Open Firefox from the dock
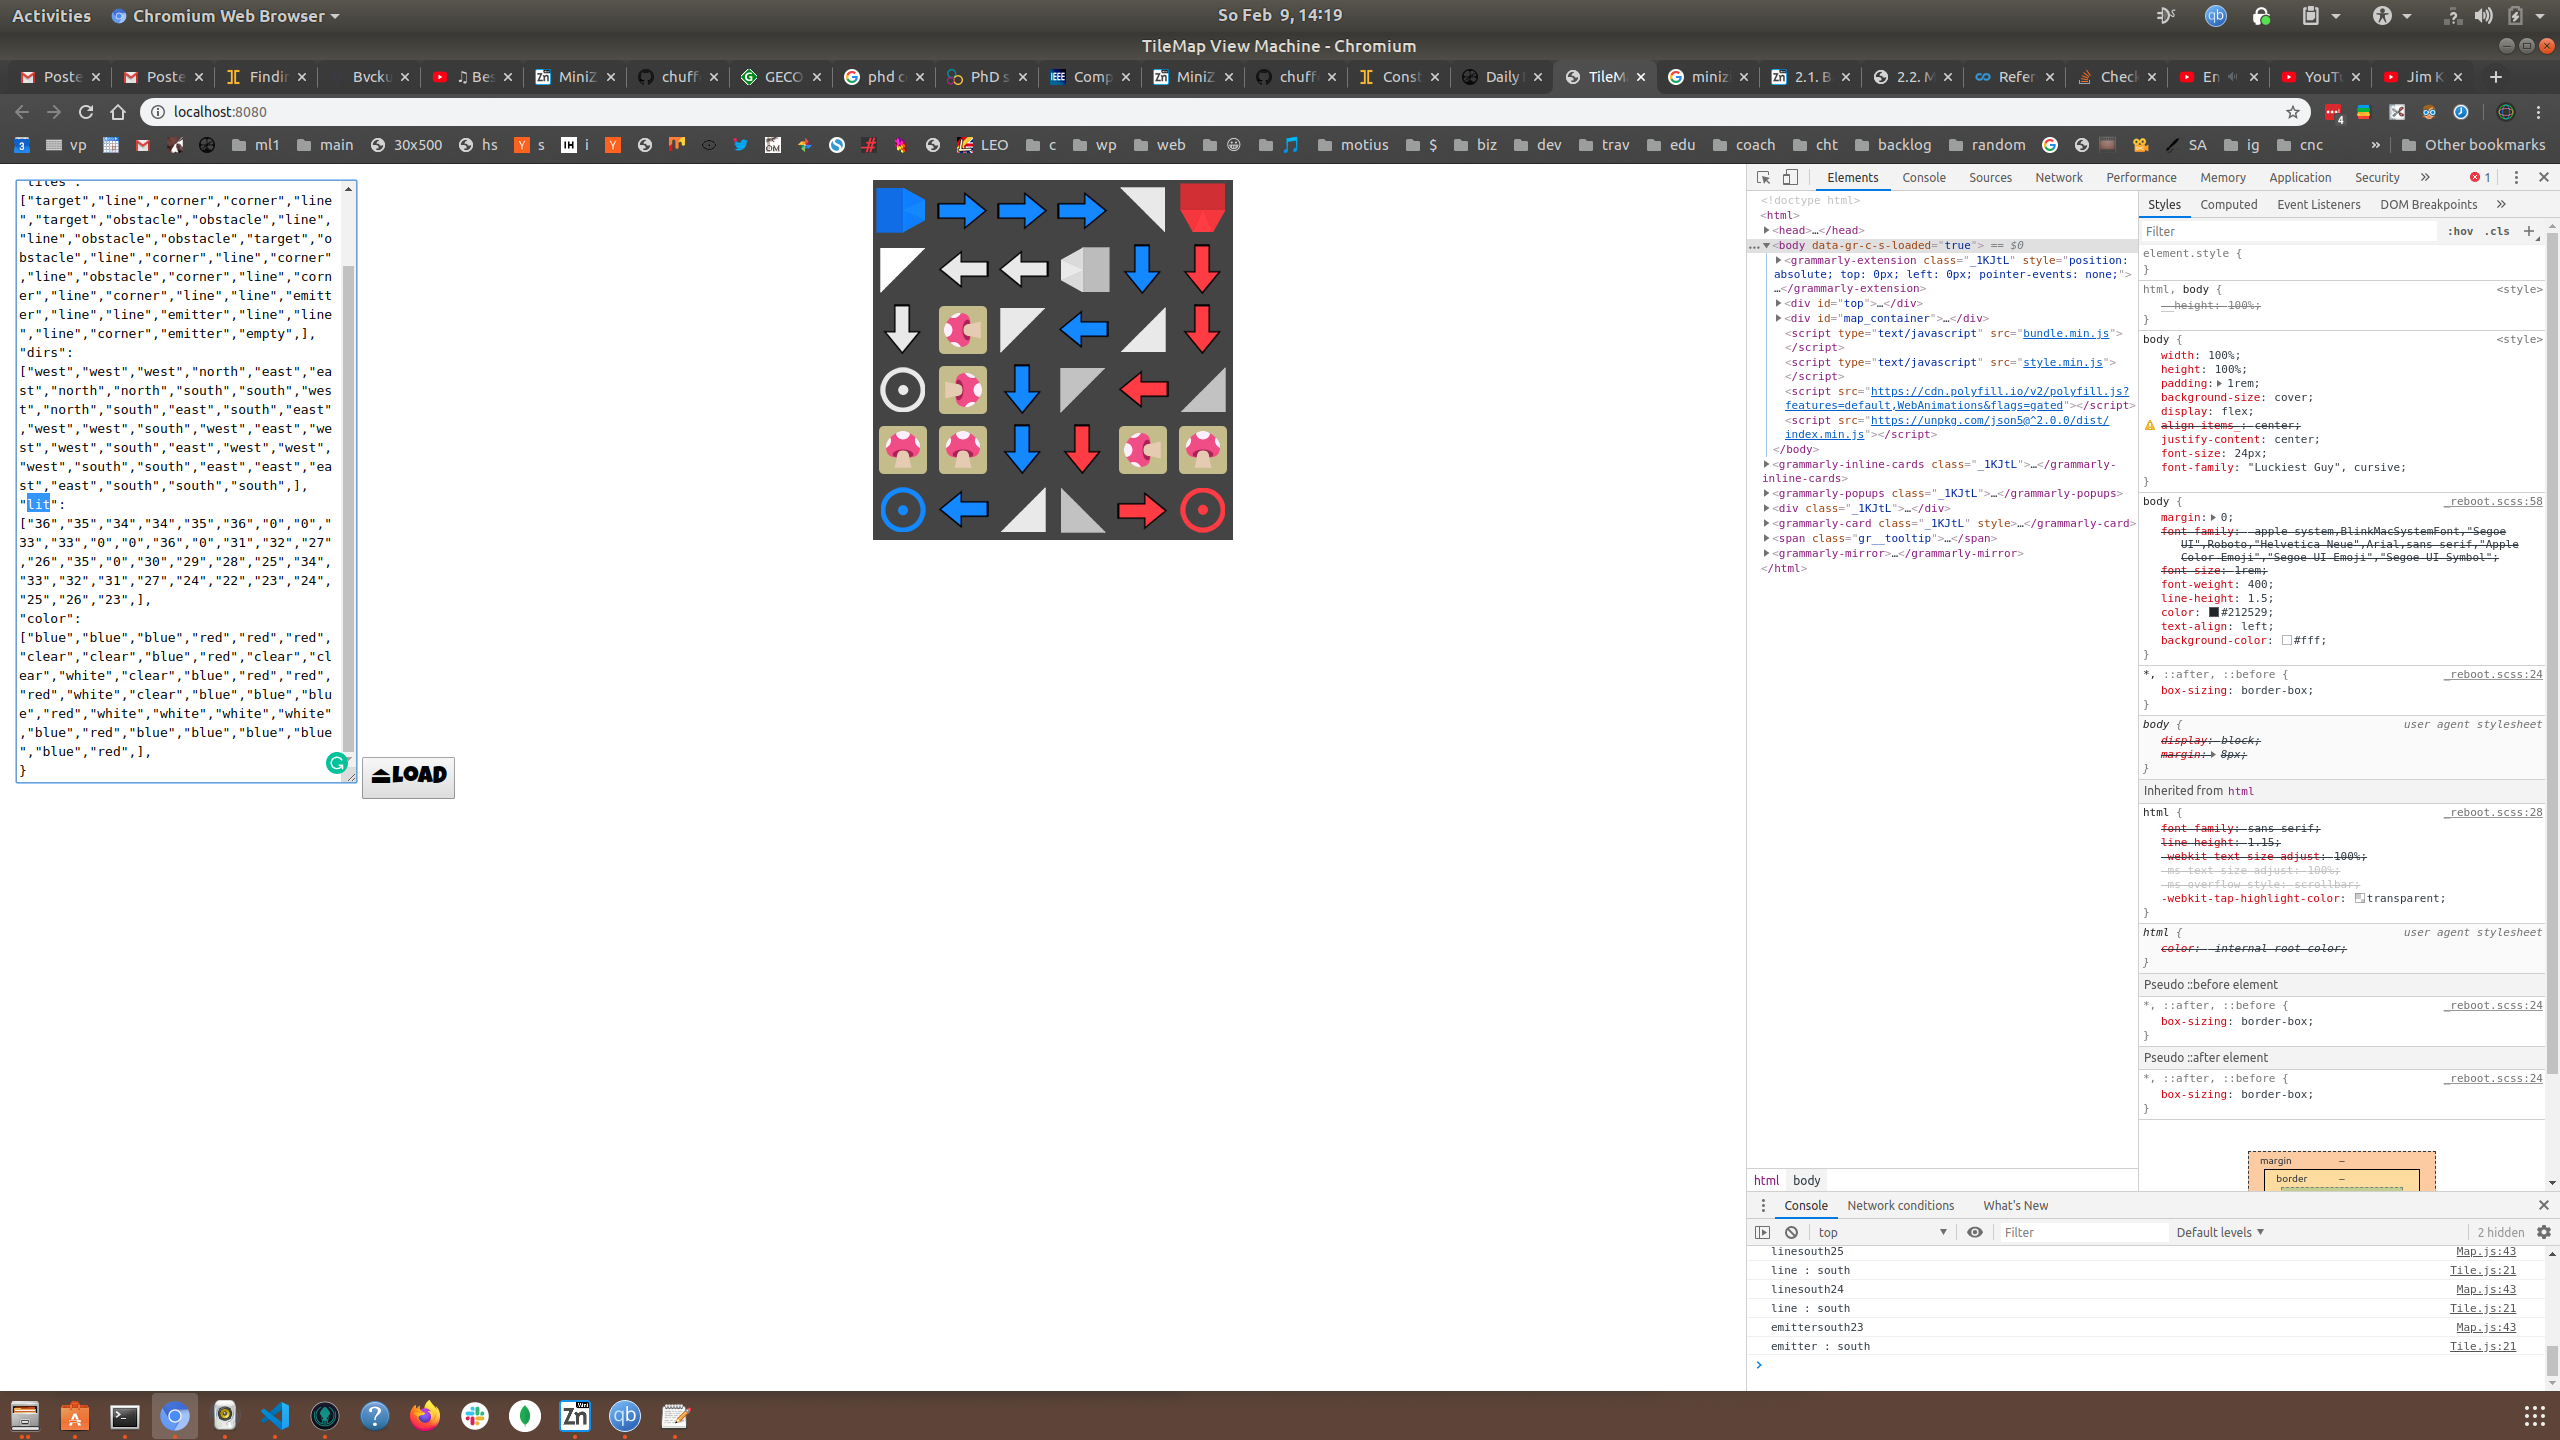Image resolution: width=2560 pixels, height=1440 pixels. (x=425, y=1416)
